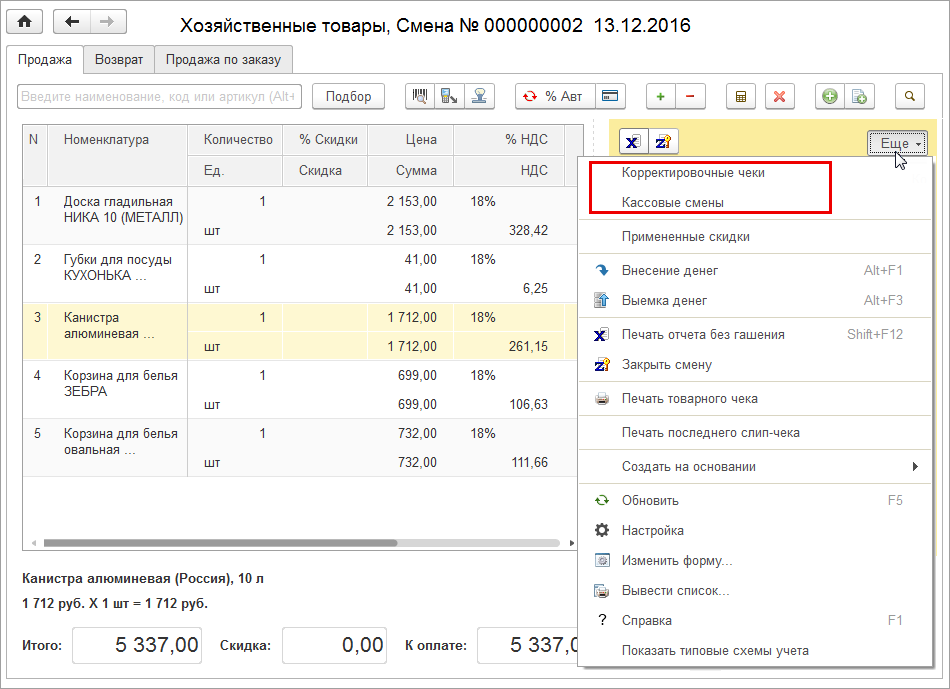Click НДС amount 328,42

(509, 230)
